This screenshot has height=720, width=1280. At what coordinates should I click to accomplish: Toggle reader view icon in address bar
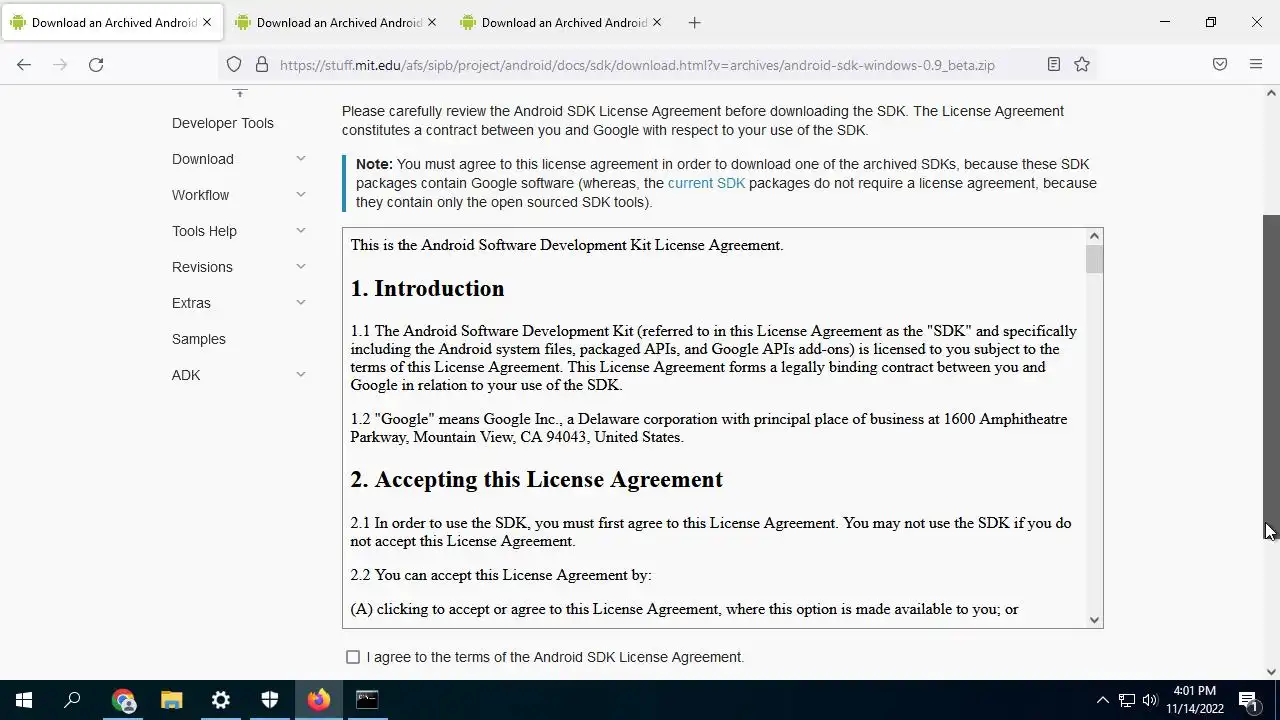coord(1054,64)
